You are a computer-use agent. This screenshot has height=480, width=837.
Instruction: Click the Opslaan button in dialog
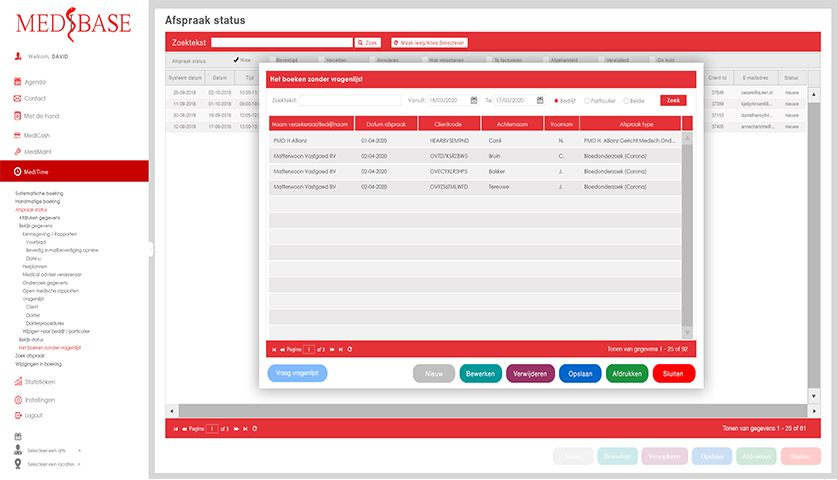[x=580, y=374]
